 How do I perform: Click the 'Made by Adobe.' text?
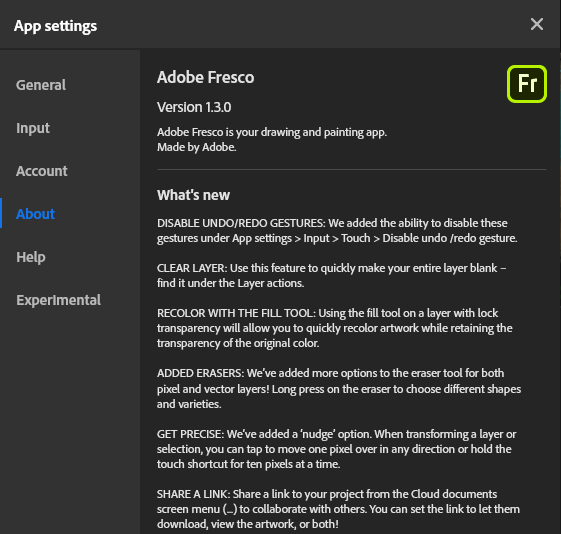196,147
